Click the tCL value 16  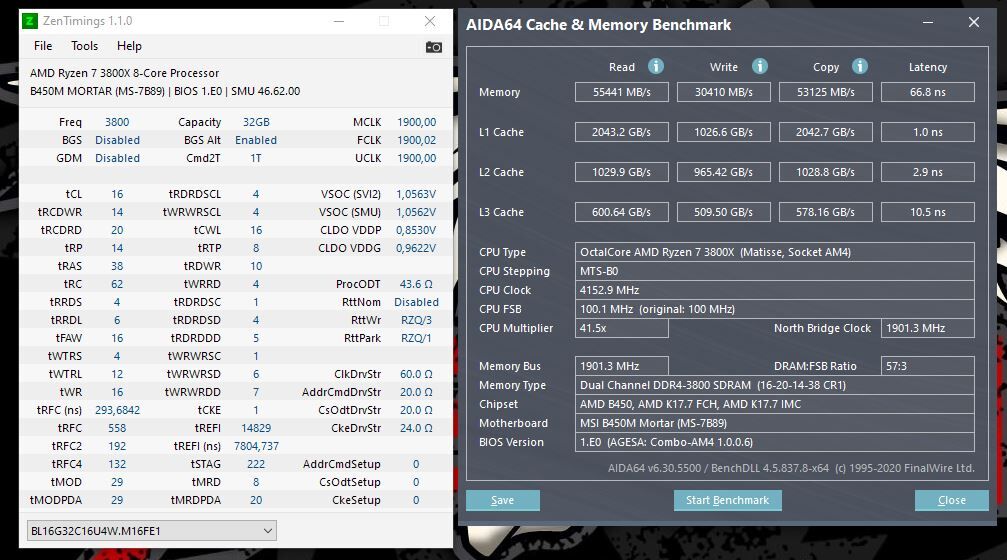[117, 194]
